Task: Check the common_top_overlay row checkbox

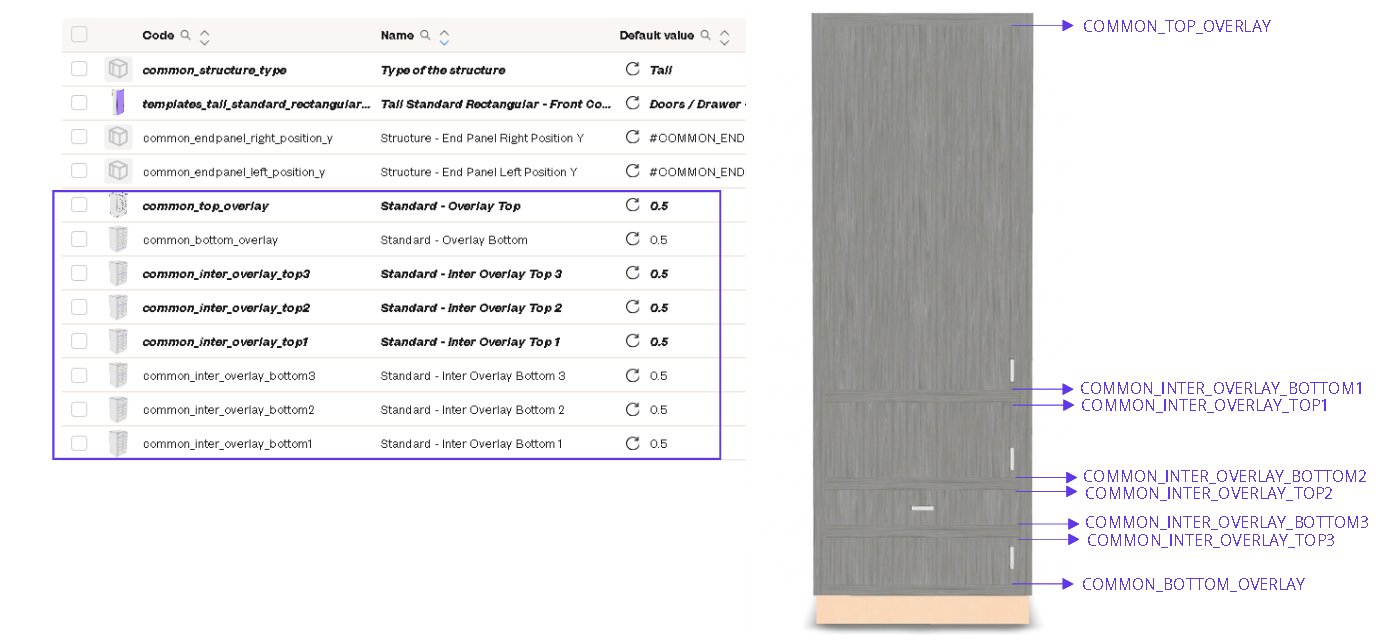Action: click(79, 205)
